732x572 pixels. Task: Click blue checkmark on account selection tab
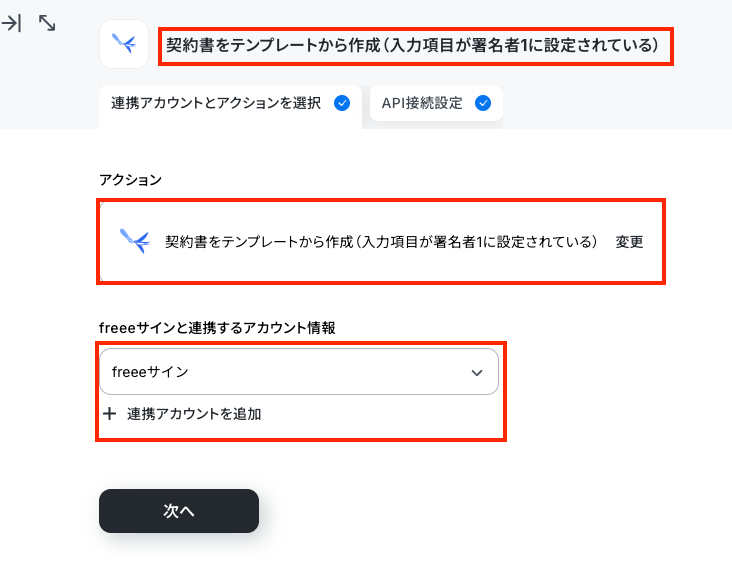click(342, 103)
